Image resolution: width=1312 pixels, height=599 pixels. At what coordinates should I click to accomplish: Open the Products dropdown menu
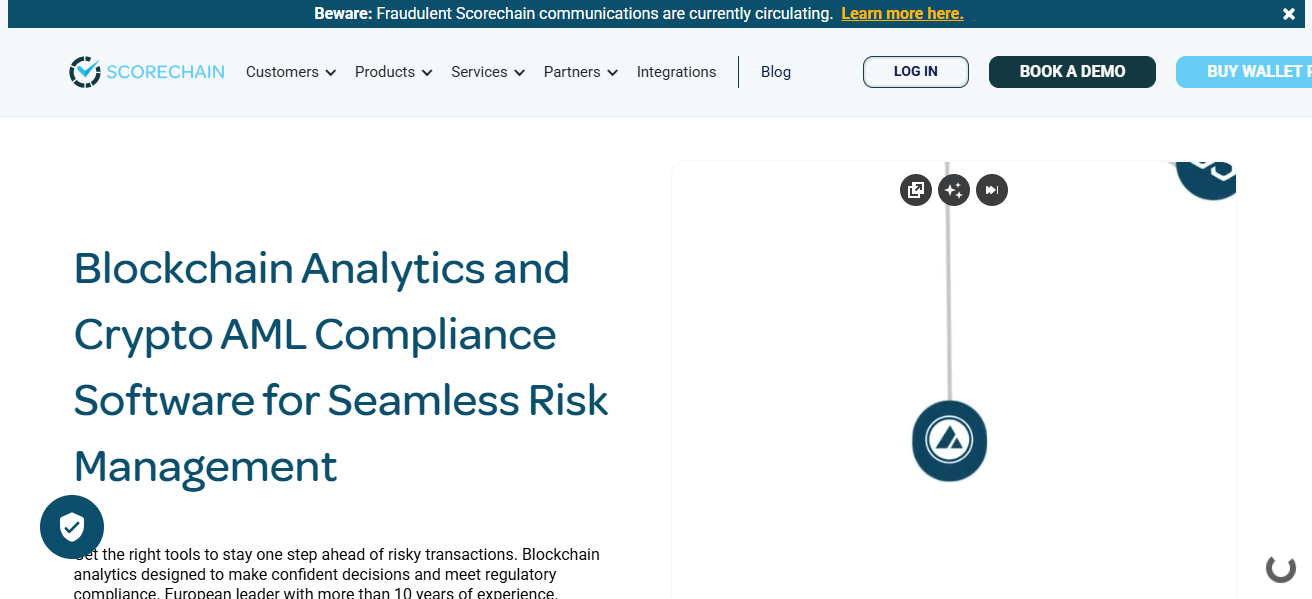[x=392, y=72]
